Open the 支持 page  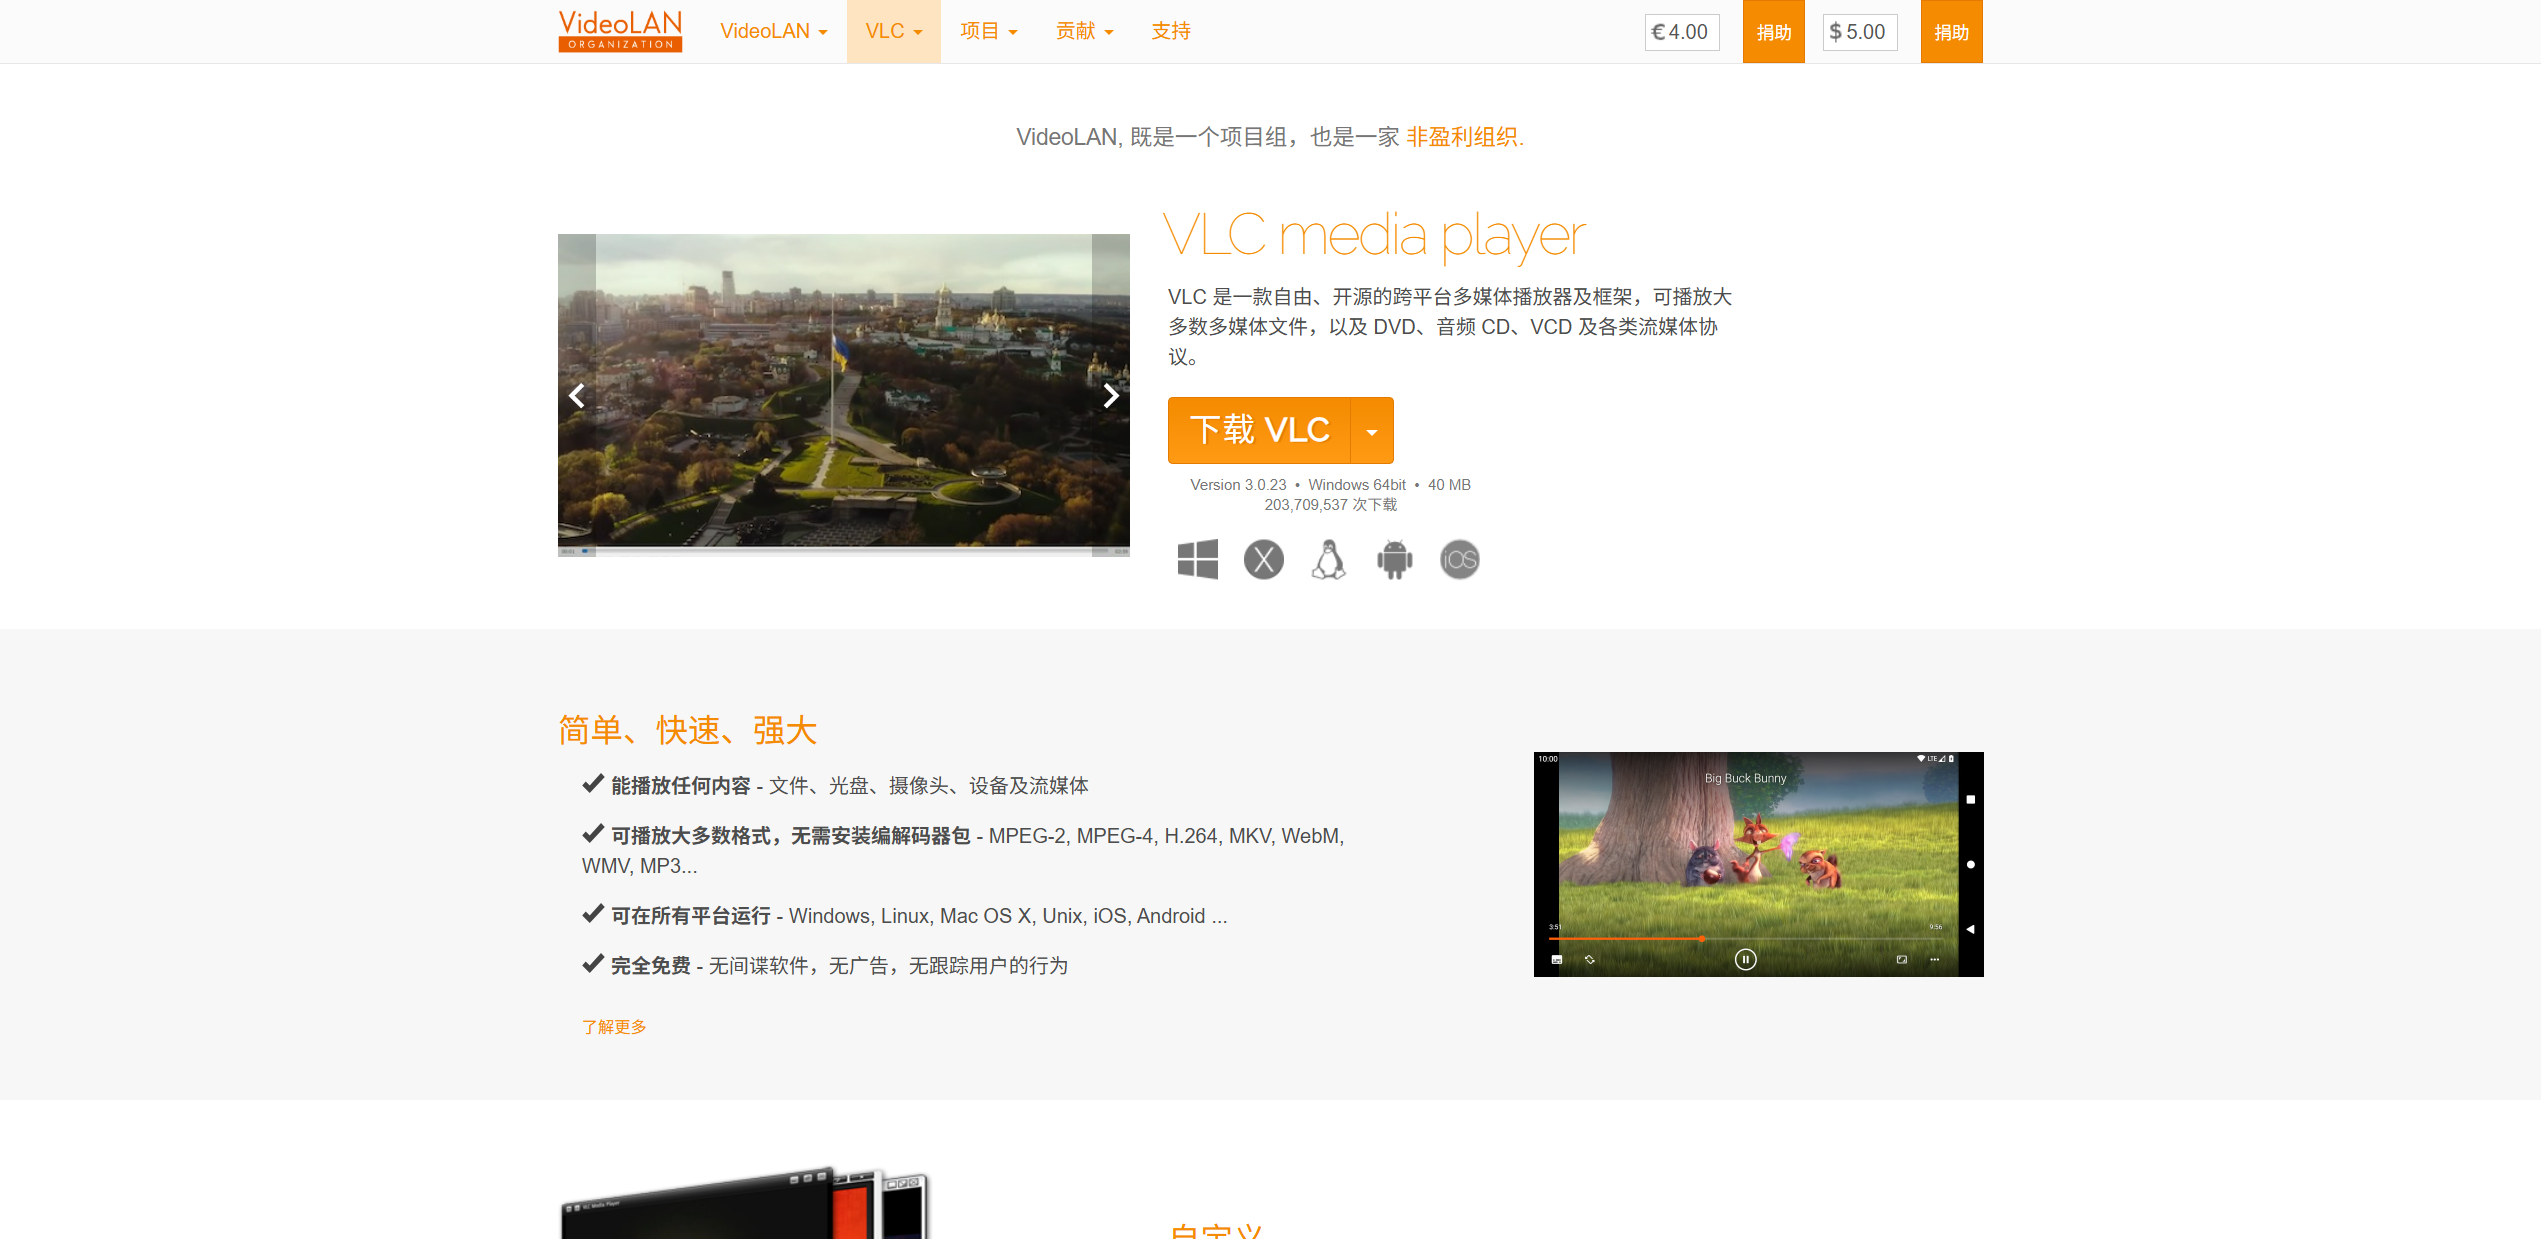click(1170, 31)
